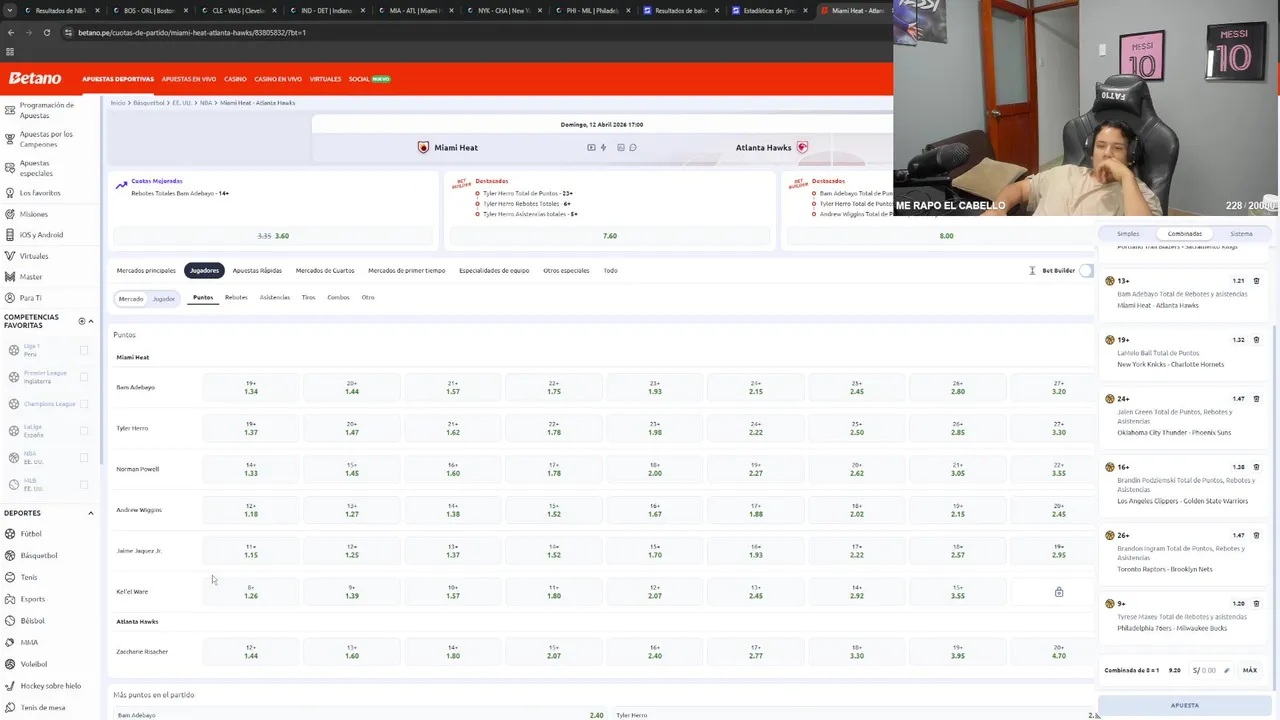Open the Mercados de Cuartos tab

325,270
